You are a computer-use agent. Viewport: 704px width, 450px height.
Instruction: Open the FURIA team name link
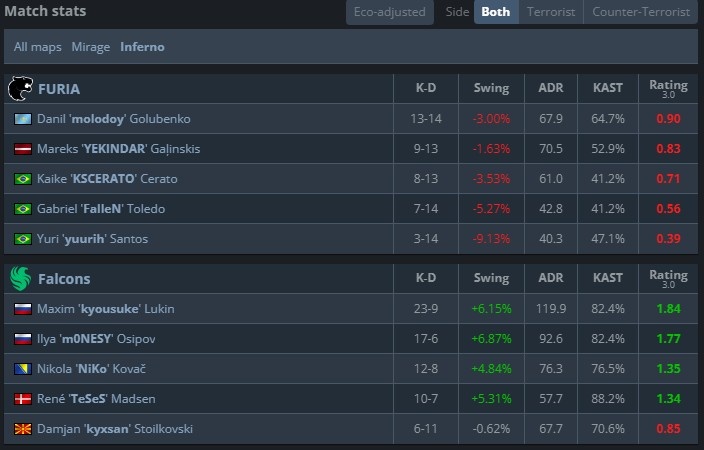click(x=58, y=88)
